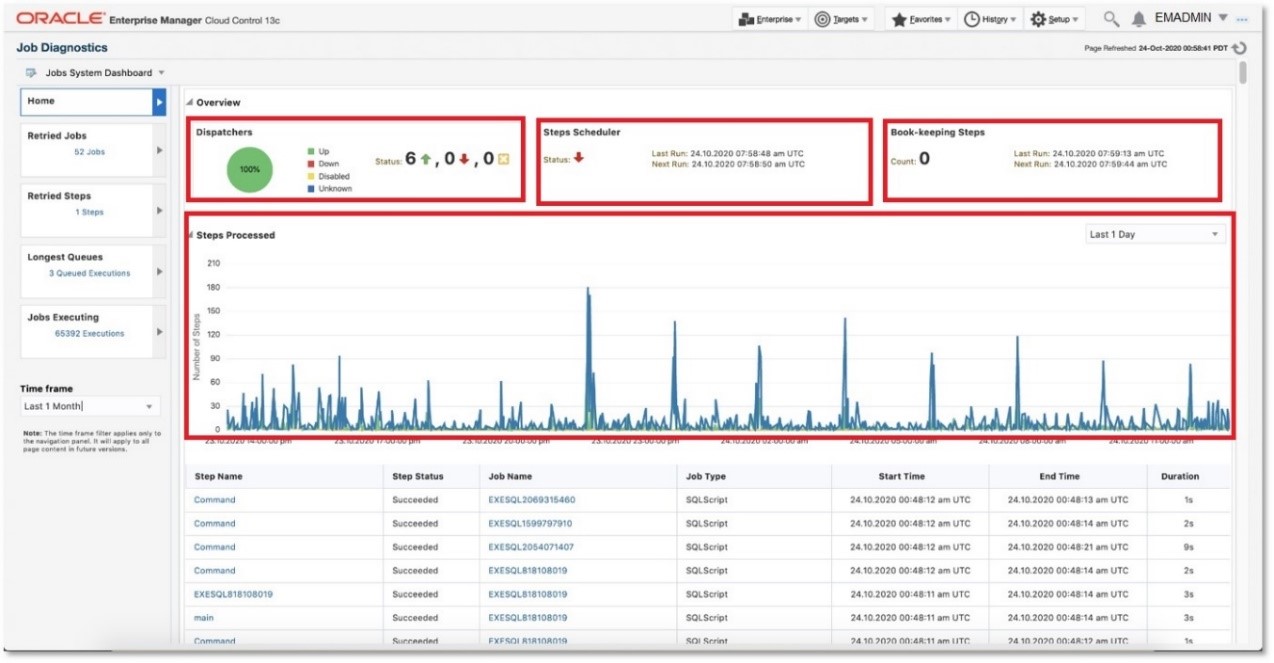Open the Setup menu

point(1056,19)
